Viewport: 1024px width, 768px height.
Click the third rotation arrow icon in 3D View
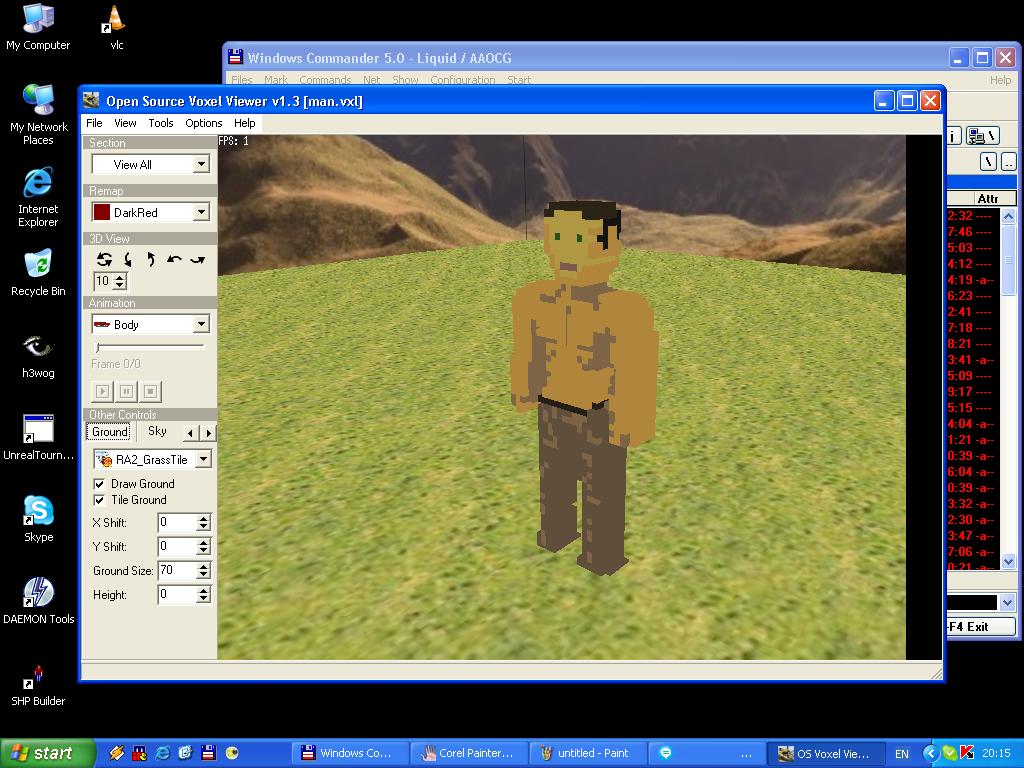[150, 259]
